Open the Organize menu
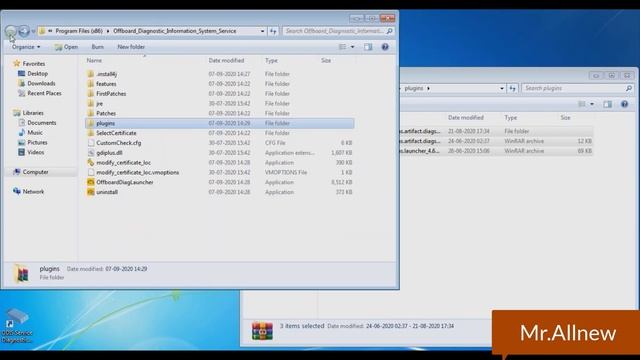 pyautogui.click(x=26, y=47)
